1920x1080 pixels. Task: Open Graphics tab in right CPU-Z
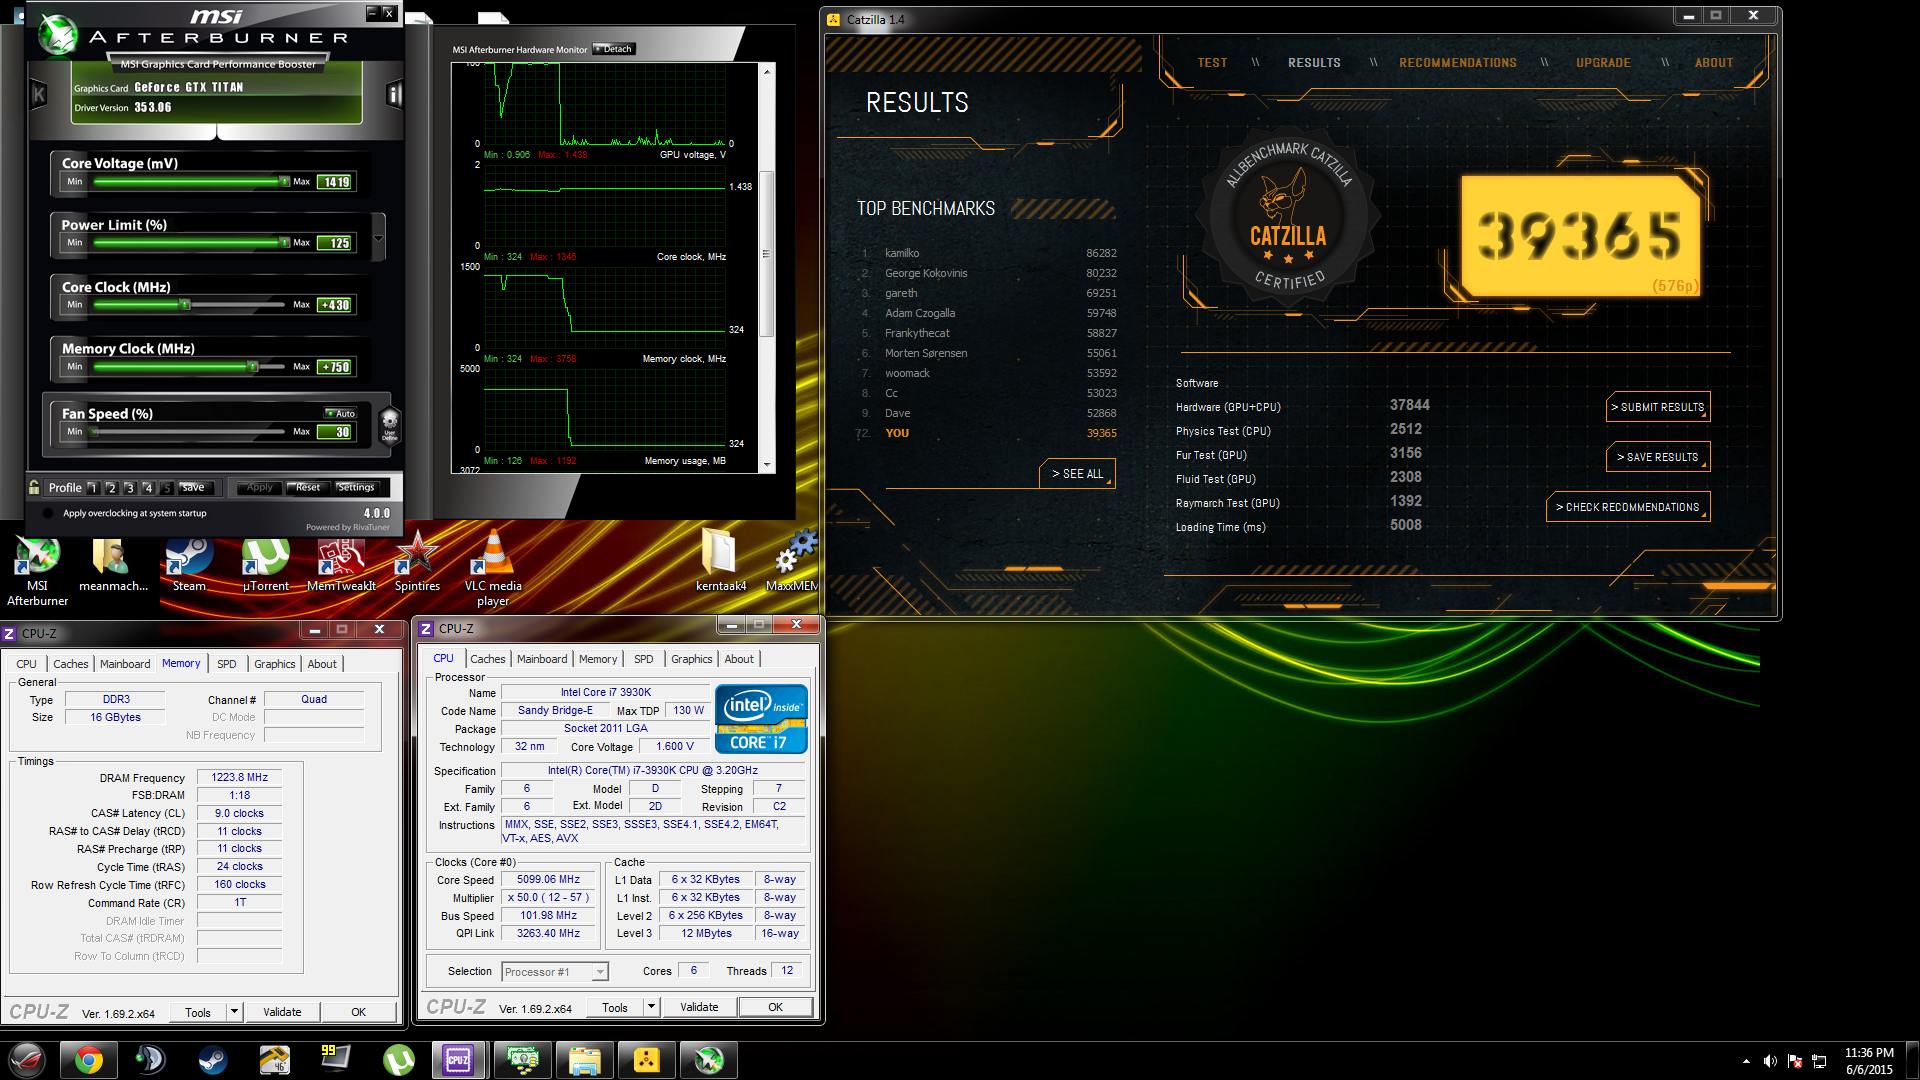(691, 659)
